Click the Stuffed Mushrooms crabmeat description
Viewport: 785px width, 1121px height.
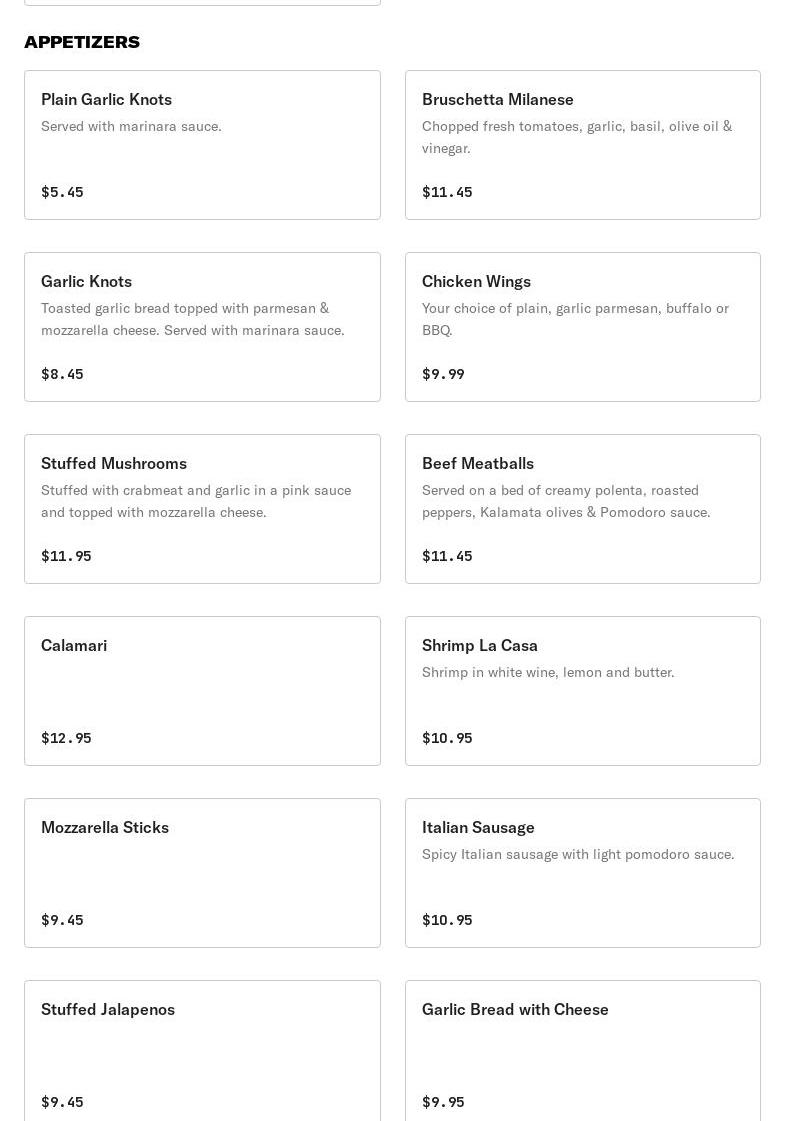coord(196,501)
